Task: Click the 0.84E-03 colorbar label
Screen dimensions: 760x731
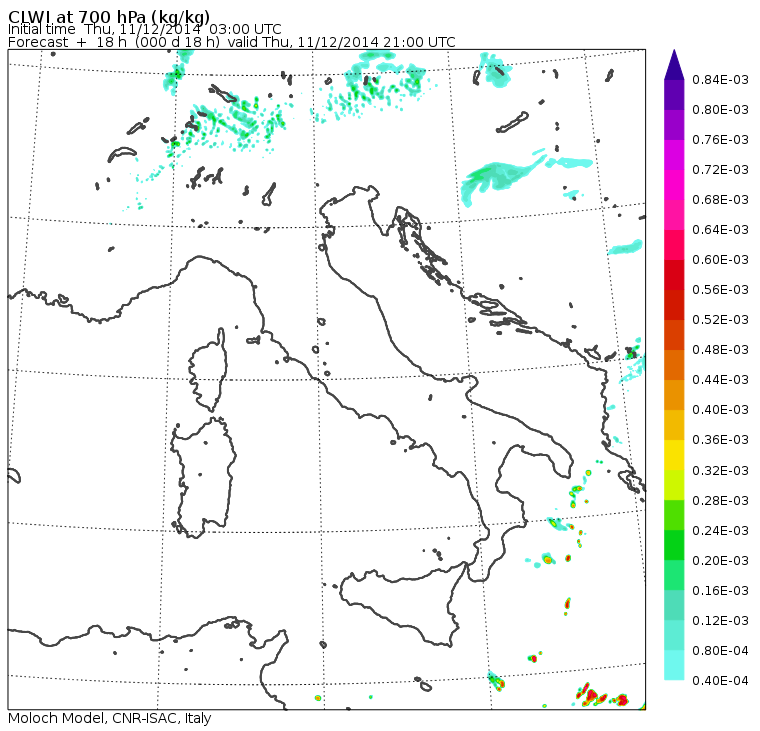Action: coord(720,79)
